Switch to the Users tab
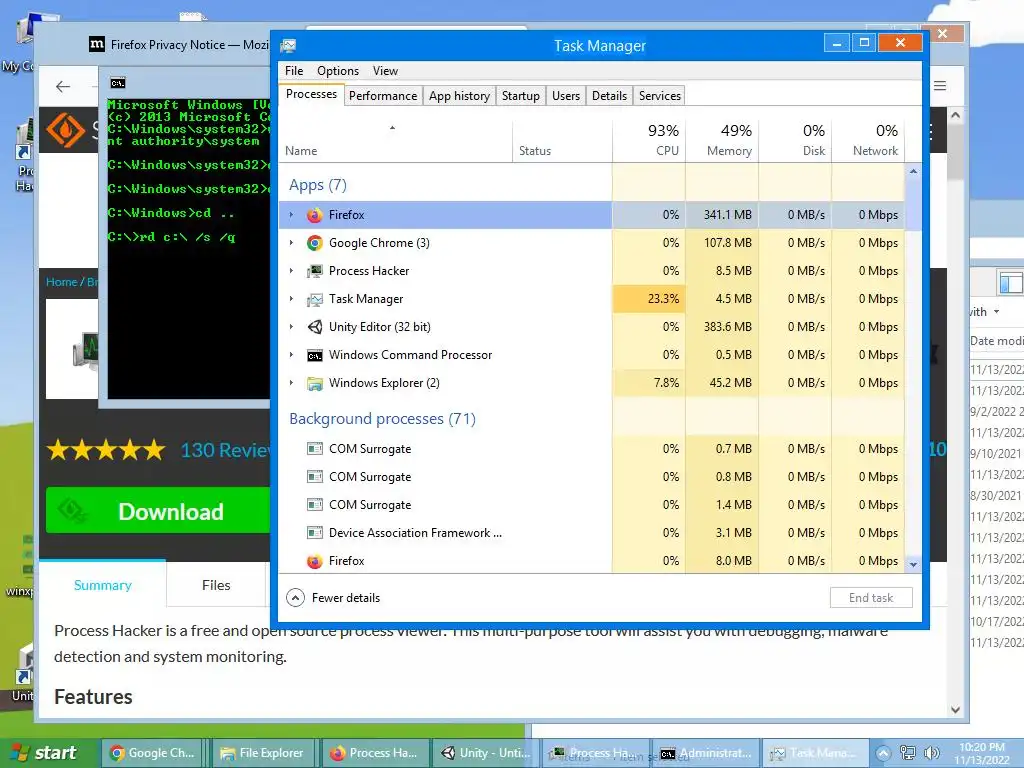Image resolution: width=1024 pixels, height=768 pixels. click(566, 96)
